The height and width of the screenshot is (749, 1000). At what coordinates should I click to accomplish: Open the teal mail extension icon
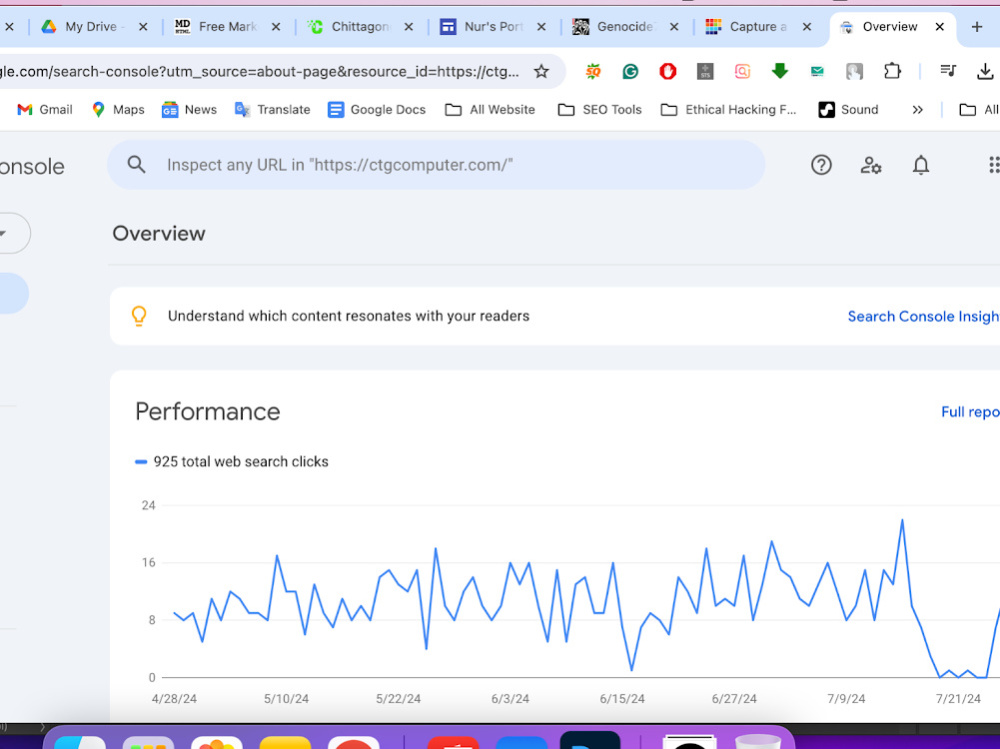pos(817,71)
